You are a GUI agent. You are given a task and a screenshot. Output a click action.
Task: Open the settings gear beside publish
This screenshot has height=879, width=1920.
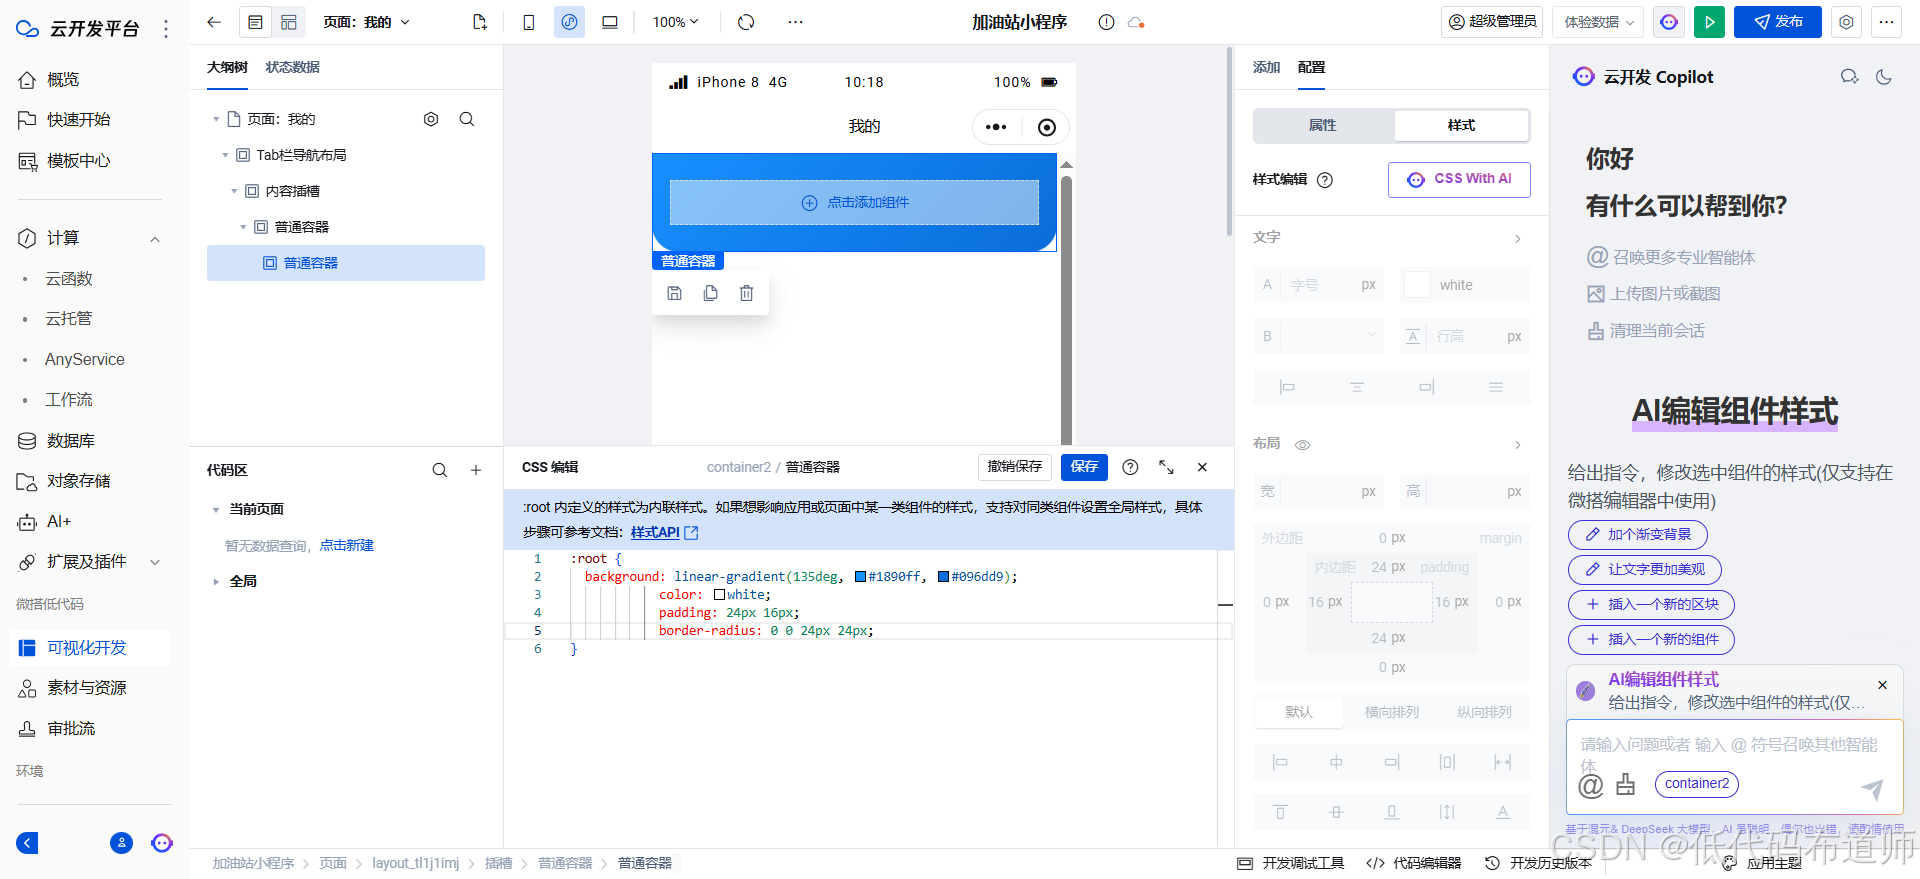coord(1846,22)
